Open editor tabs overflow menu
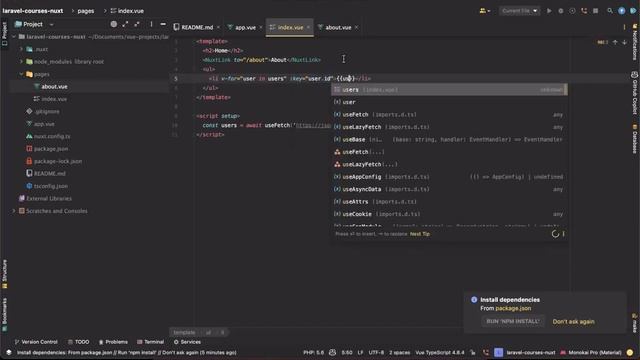 [x=624, y=27]
